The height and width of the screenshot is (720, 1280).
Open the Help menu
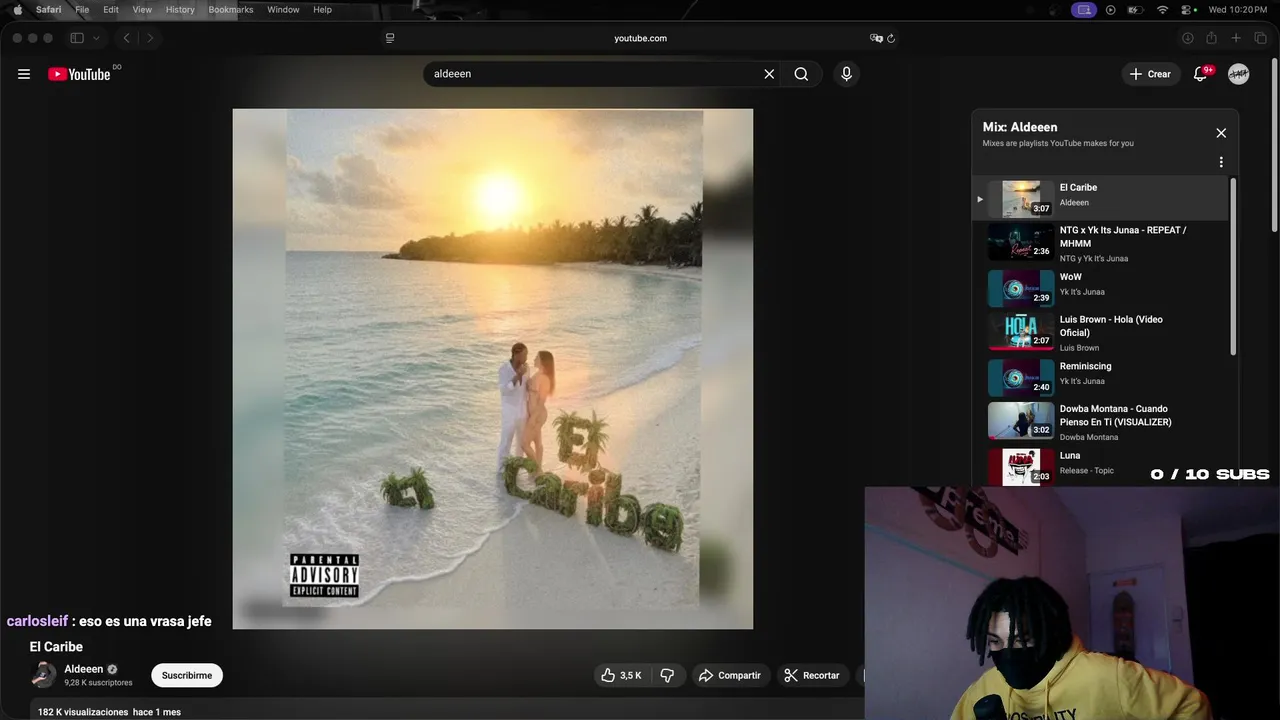tap(322, 9)
